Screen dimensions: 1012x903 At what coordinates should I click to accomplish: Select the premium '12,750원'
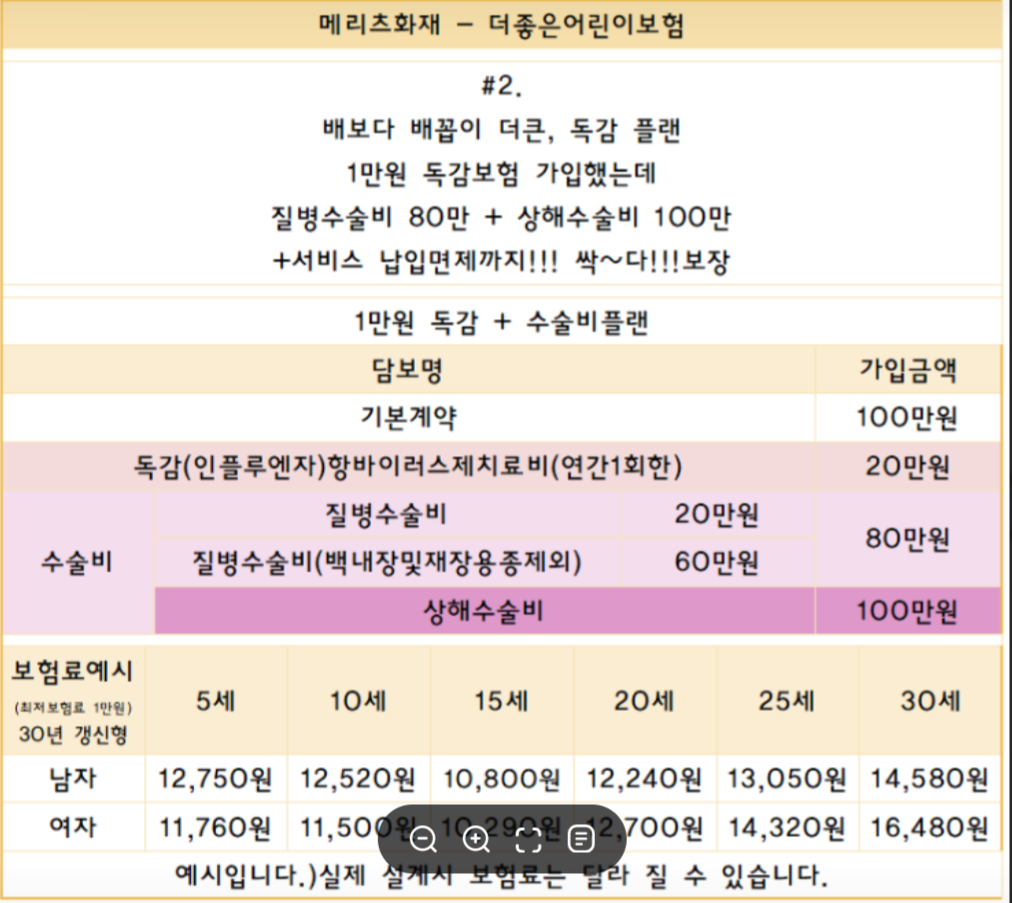point(216,779)
